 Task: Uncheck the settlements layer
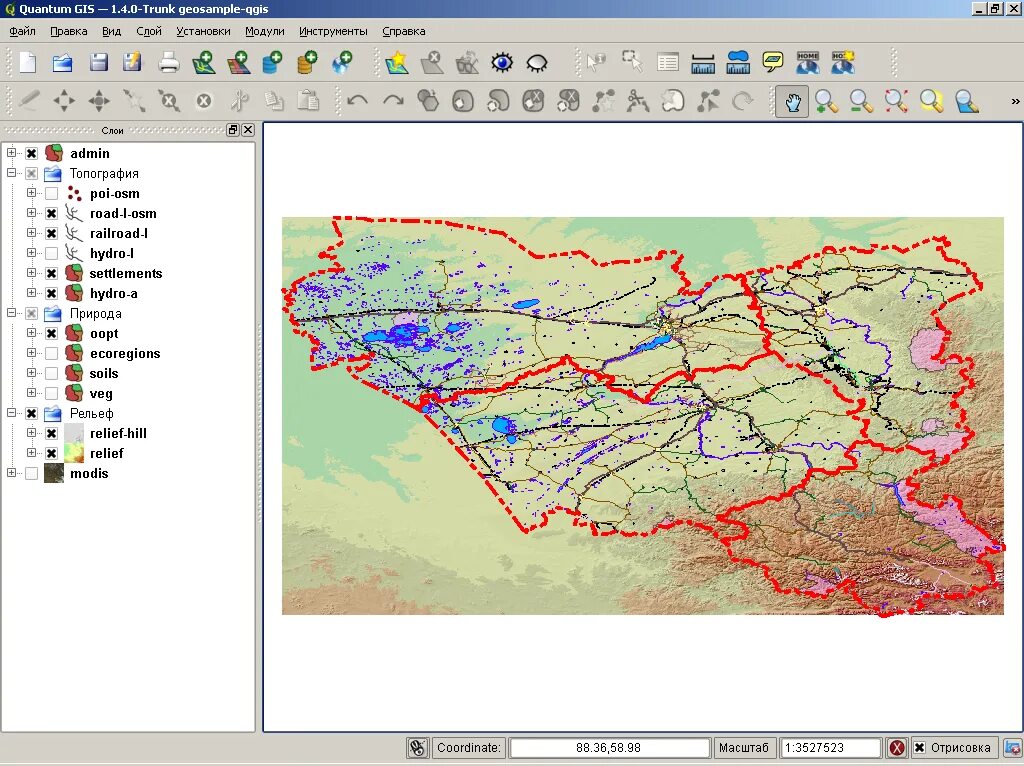pos(52,274)
